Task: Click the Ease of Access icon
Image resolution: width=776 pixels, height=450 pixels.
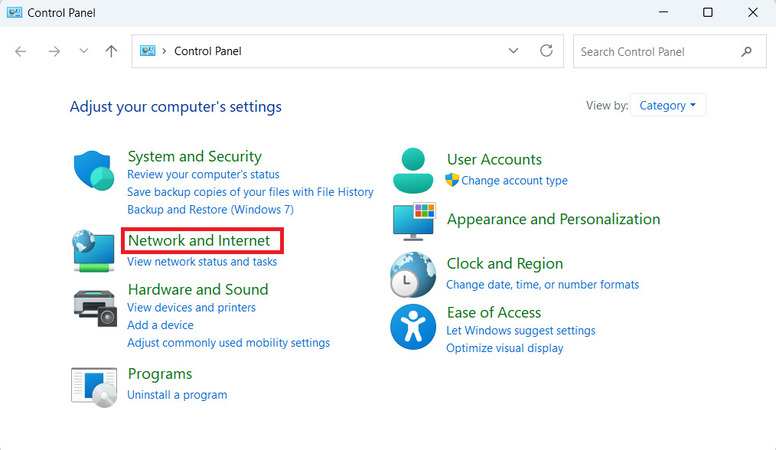Action: click(413, 327)
